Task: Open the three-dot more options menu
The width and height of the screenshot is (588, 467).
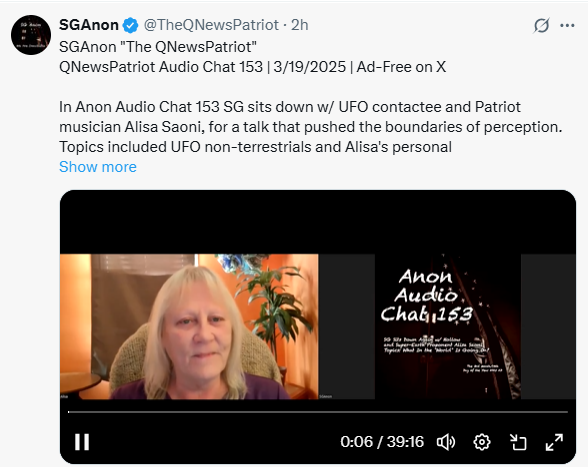Action: tap(567, 26)
